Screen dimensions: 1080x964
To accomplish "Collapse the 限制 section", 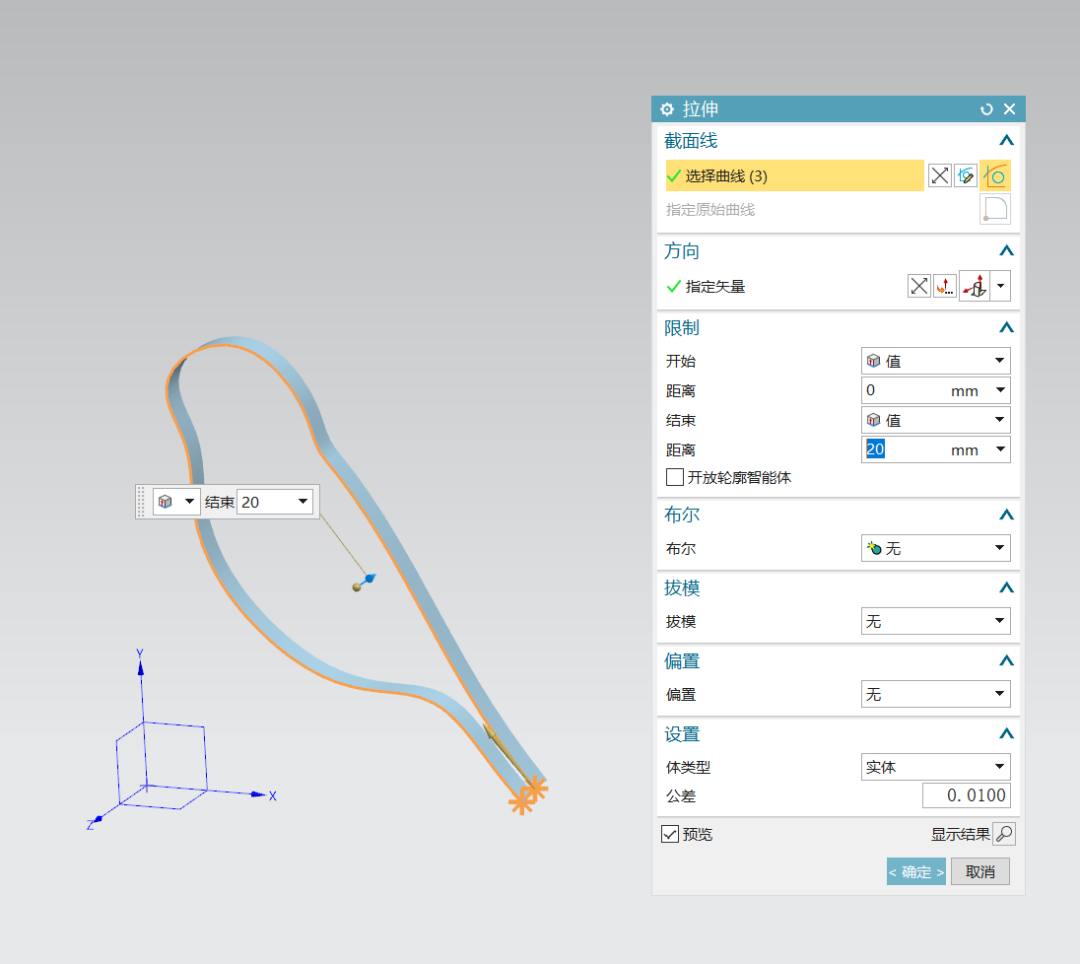I will pyautogui.click(x=1006, y=328).
